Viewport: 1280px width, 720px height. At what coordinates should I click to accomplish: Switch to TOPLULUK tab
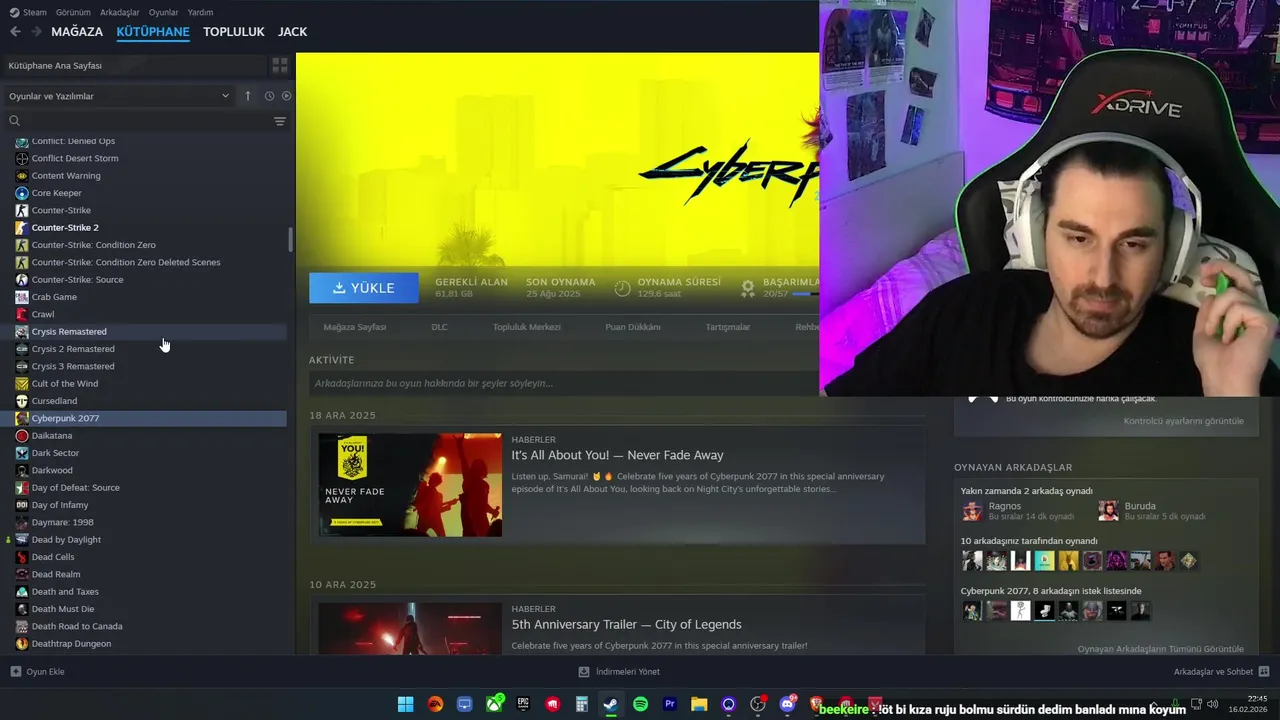click(x=233, y=32)
